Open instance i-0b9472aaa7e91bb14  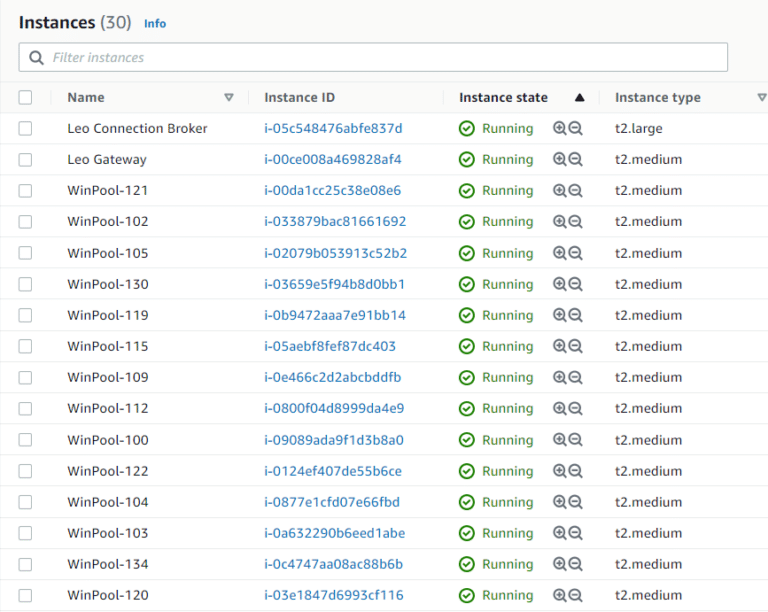335,315
